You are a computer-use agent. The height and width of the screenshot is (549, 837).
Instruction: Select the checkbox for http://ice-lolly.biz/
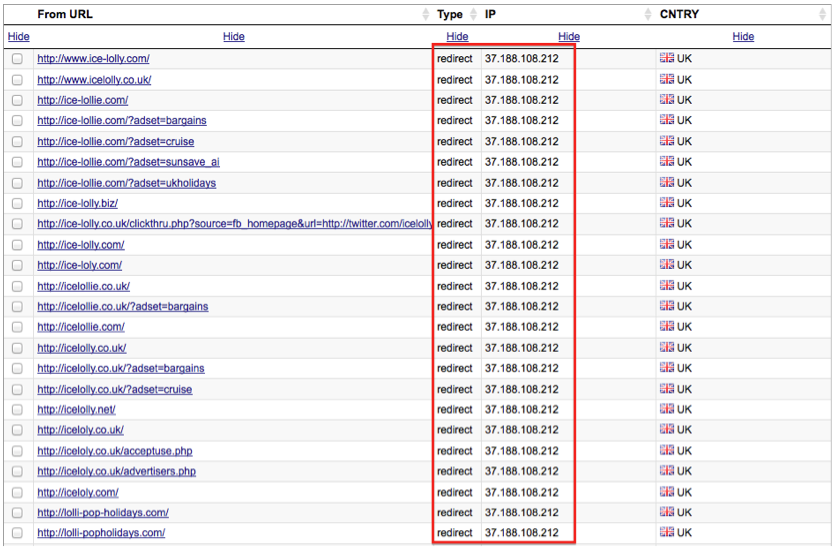(18, 203)
